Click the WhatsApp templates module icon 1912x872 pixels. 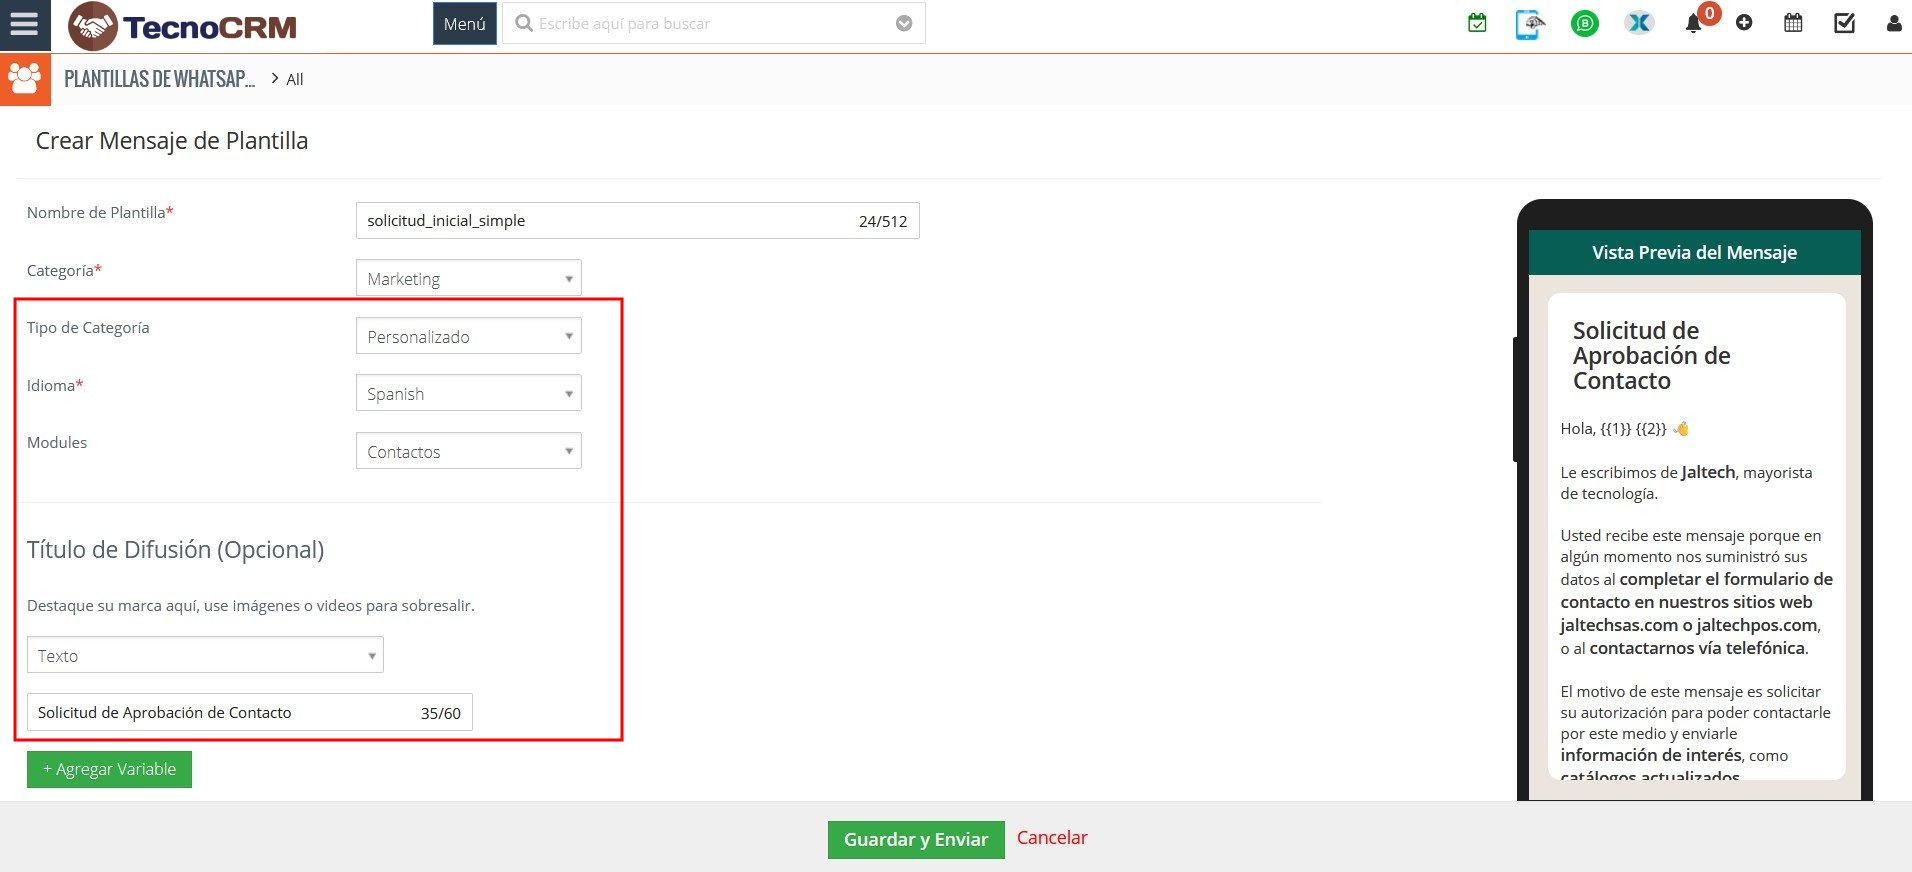point(25,79)
